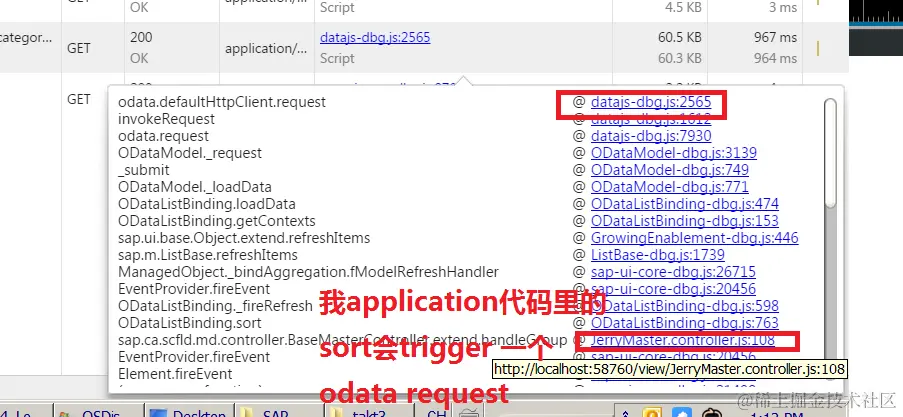This screenshot has width=903, height=417.
Task: Select ODataListBinding.getContexts stack frame
Action: click(217, 221)
